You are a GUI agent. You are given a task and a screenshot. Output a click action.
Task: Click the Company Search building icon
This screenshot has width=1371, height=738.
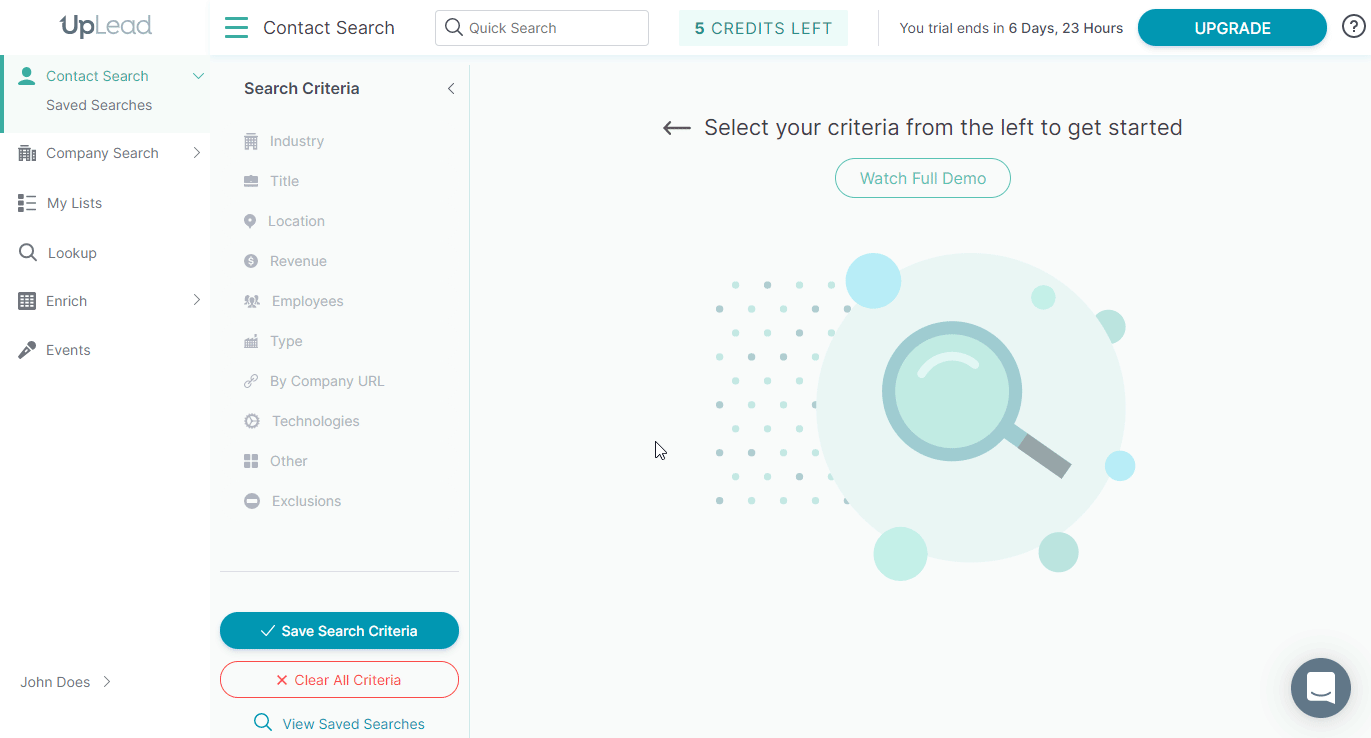point(27,153)
